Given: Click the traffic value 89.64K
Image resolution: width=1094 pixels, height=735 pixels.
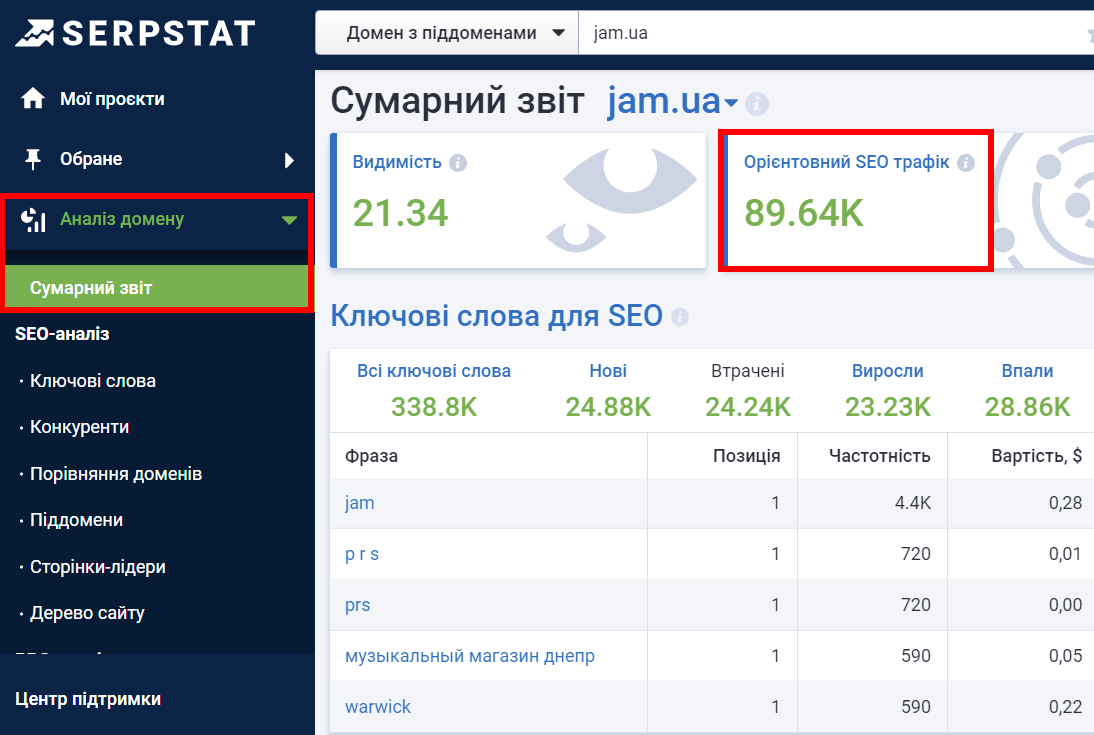Looking at the screenshot, I should (804, 213).
